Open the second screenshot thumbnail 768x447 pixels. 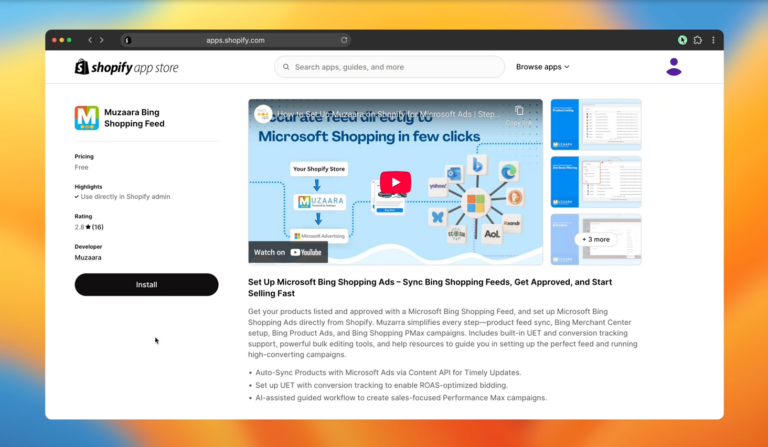[596, 182]
